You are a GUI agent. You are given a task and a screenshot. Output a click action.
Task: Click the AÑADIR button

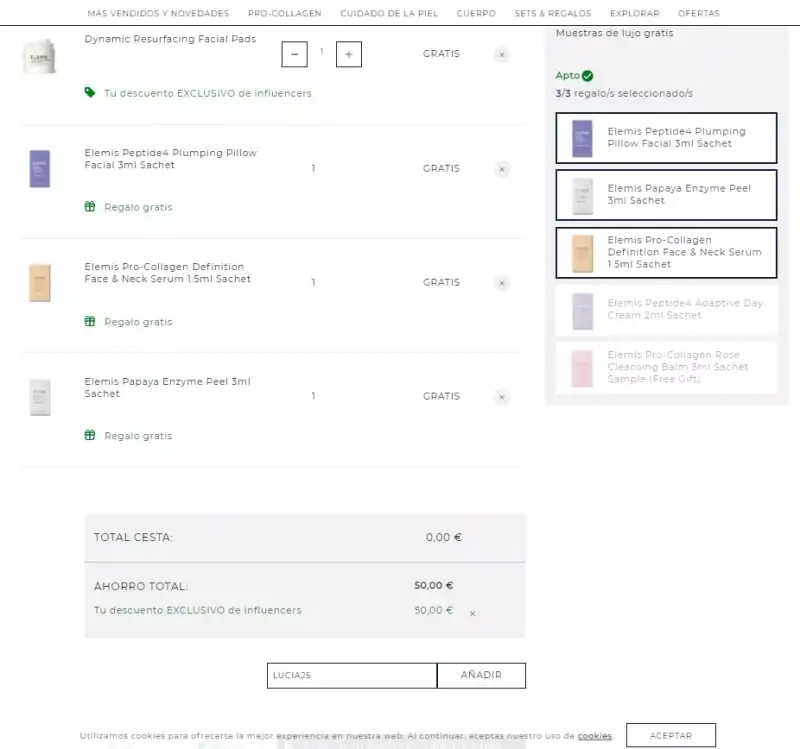(481, 676)
